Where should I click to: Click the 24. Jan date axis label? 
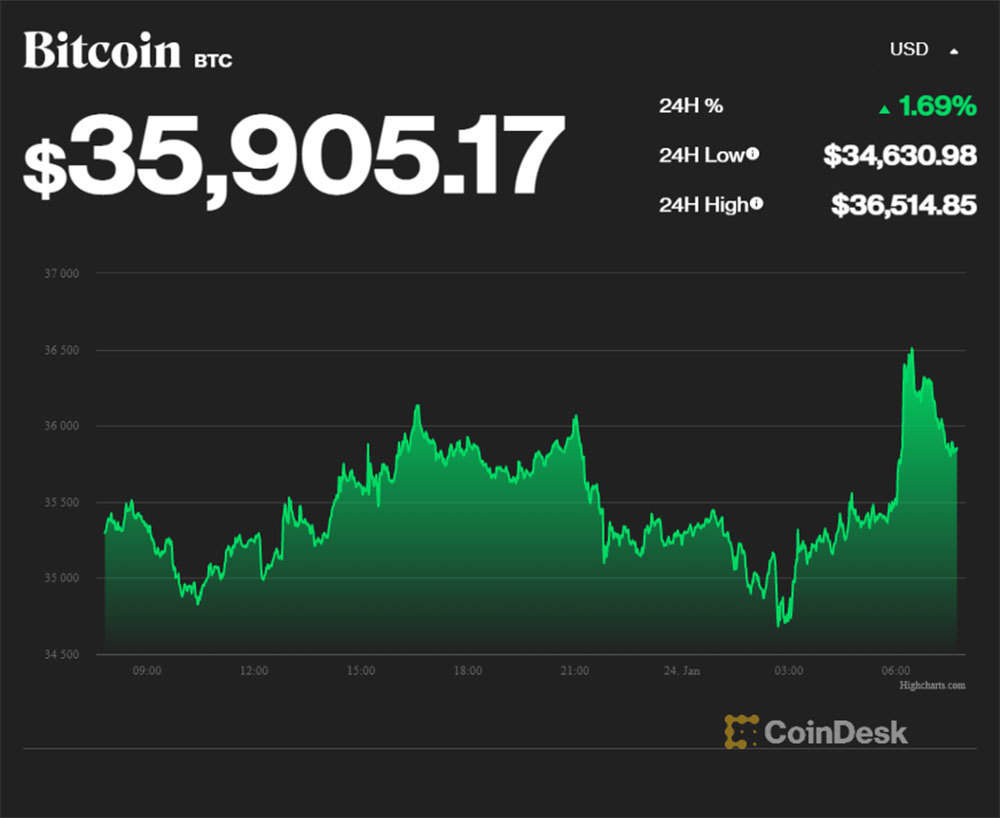tap(682, 670)
